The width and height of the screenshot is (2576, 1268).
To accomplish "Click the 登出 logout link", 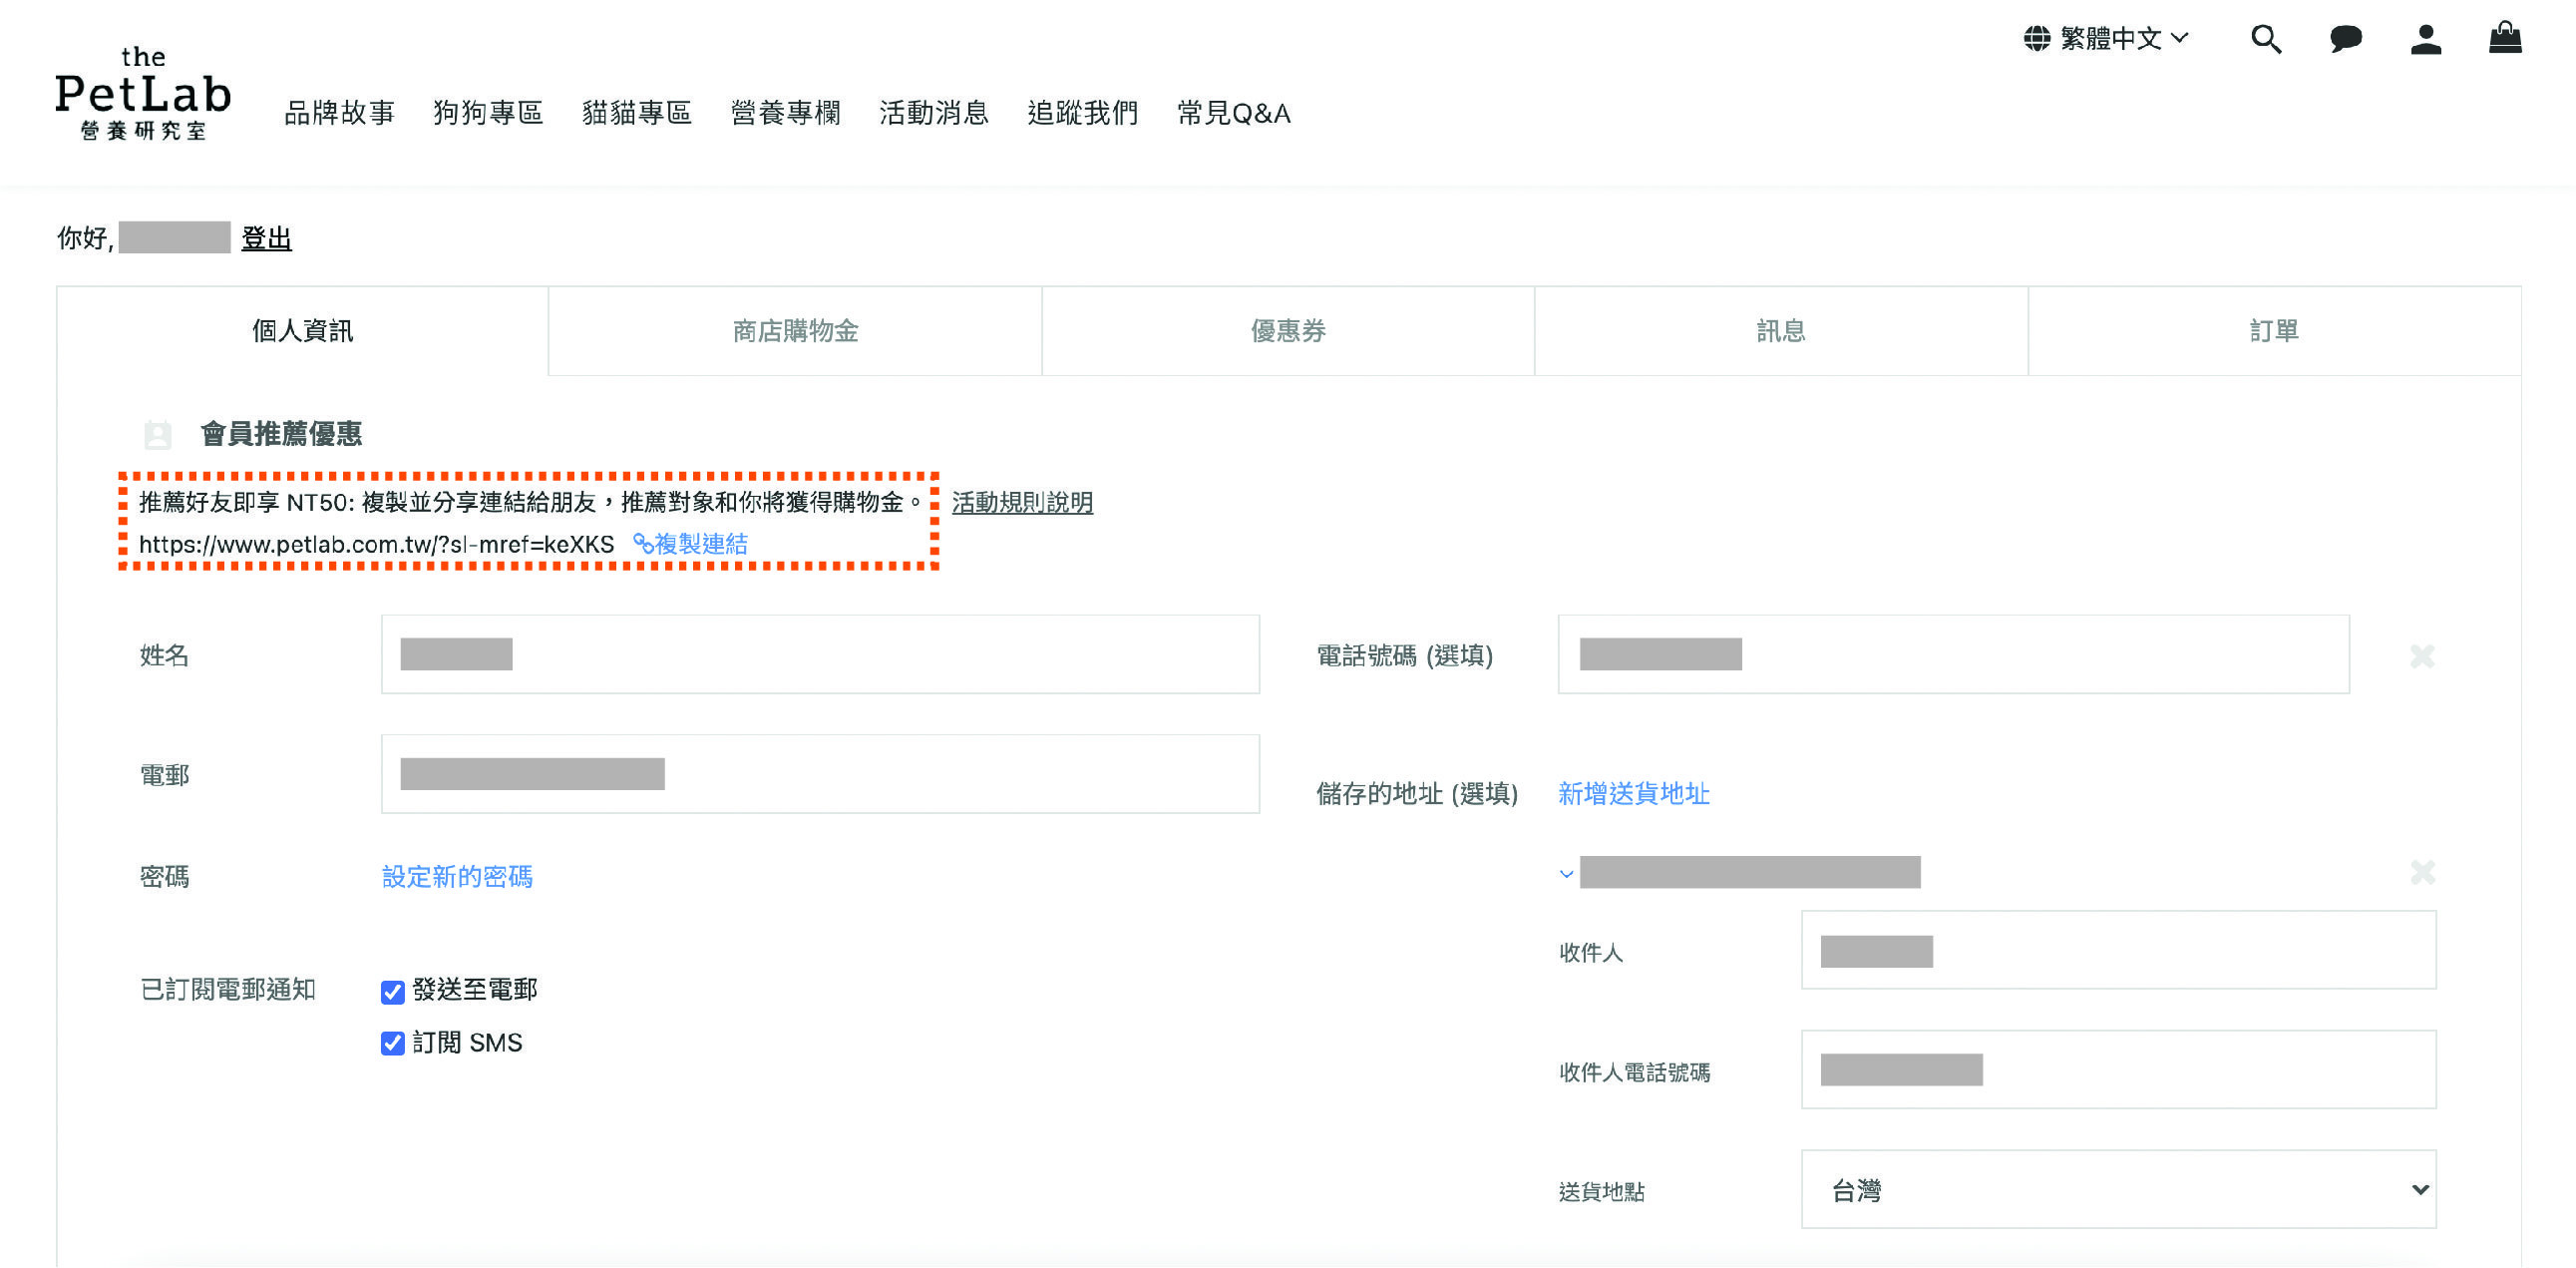I will 266,238.
